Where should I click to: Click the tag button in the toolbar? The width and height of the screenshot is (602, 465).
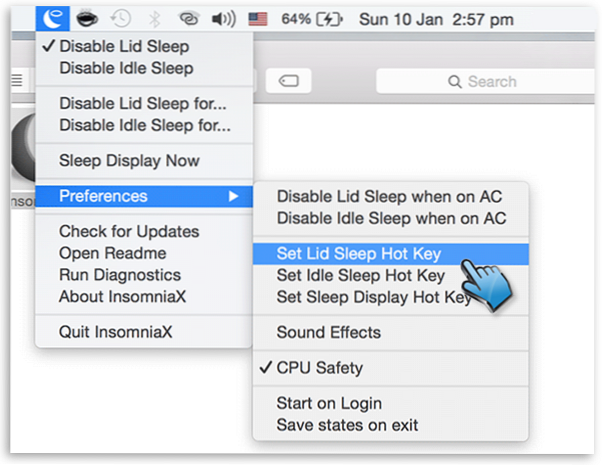[x=288, y=81]
